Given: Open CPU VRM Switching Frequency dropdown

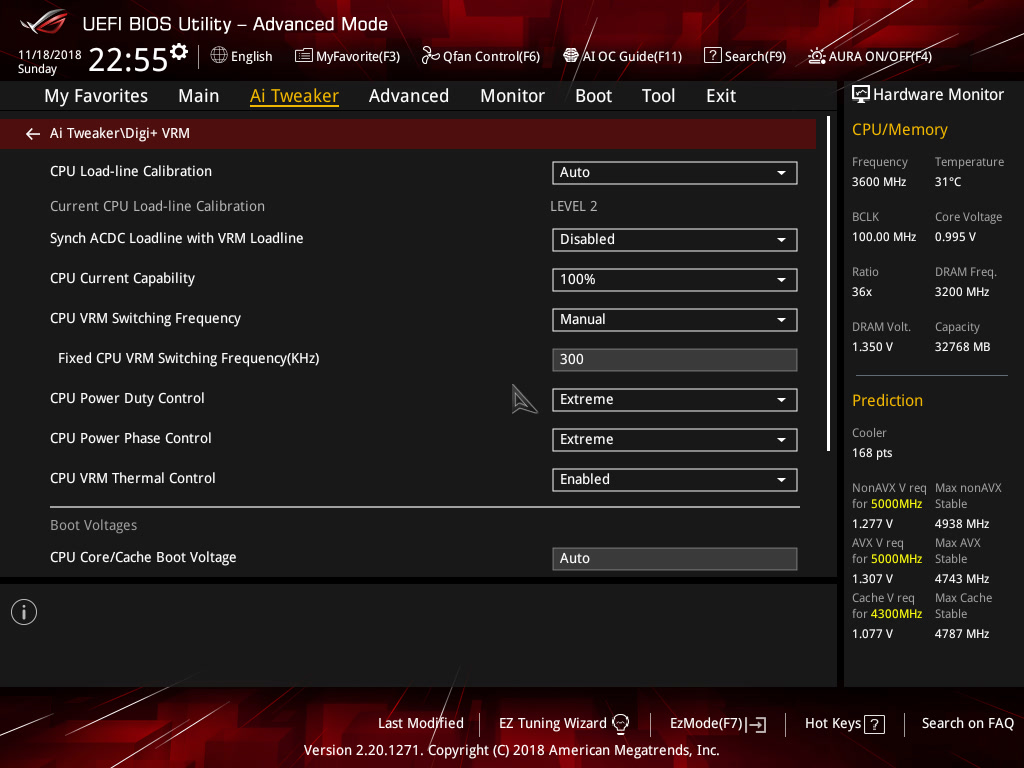Looking at the screenshot, I should (x=675, y=319).
